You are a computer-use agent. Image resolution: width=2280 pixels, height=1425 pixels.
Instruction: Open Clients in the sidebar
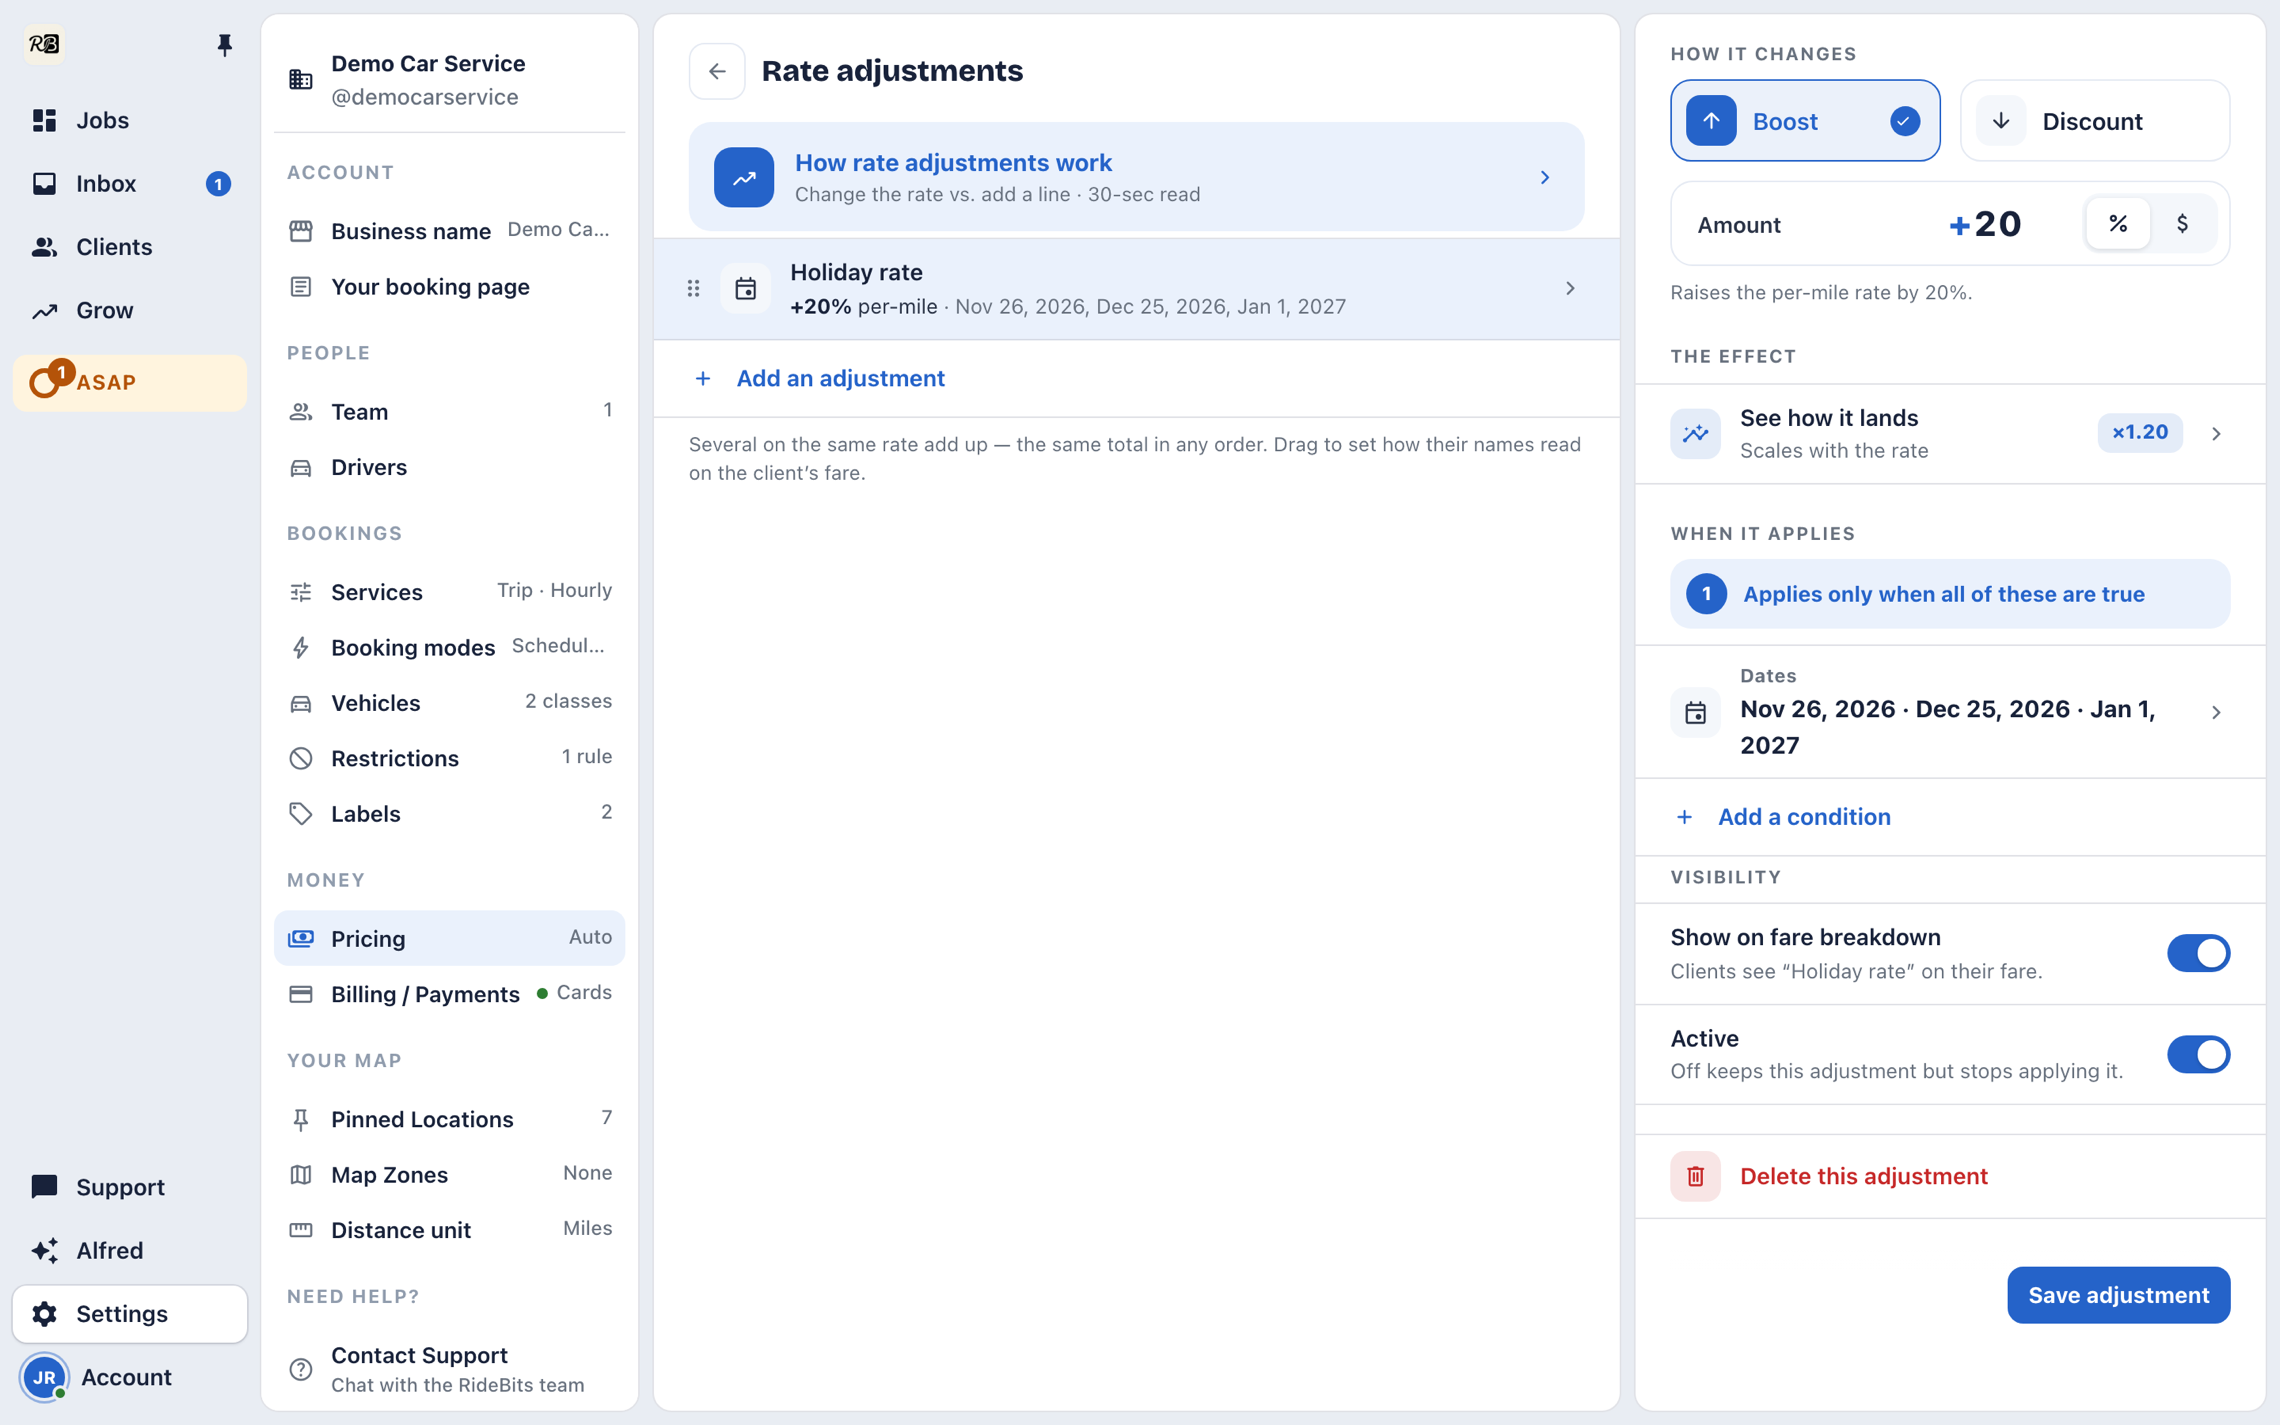[x=130, y=247]
